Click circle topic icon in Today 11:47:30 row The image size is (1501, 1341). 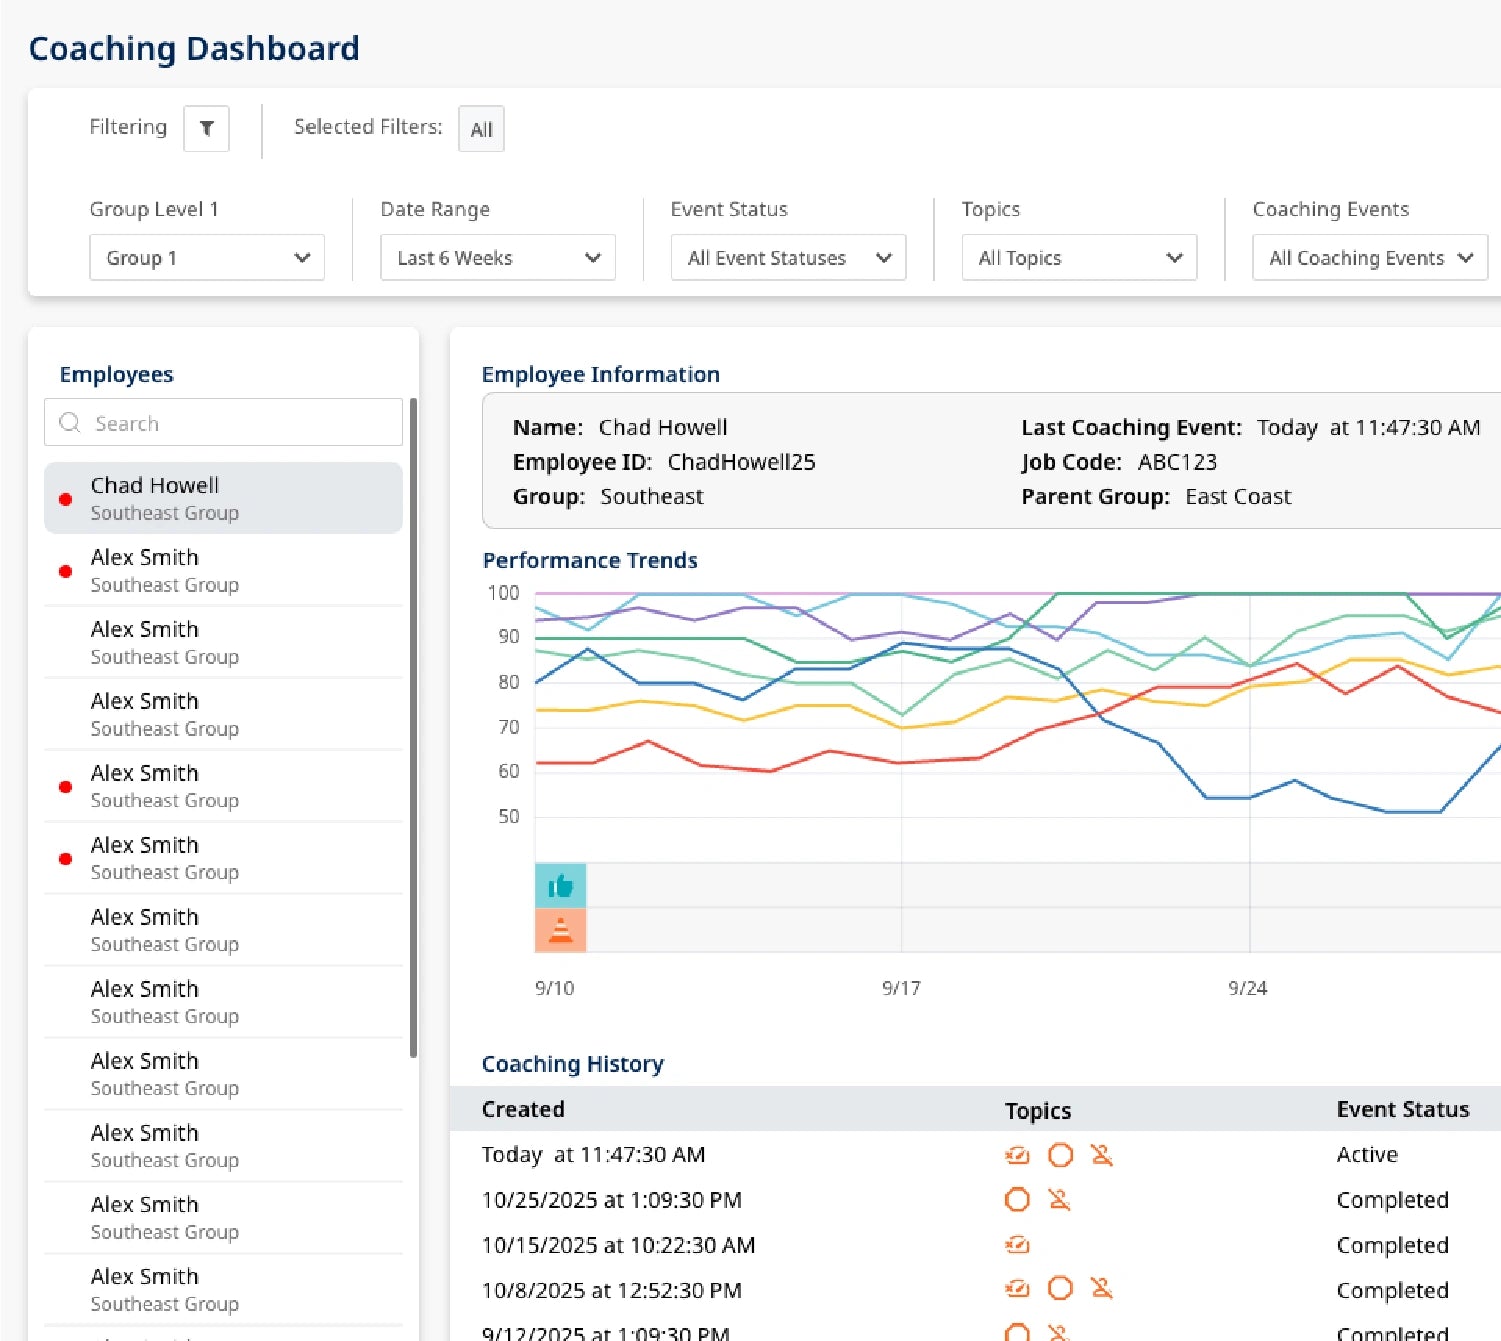pos(1060,1155)
